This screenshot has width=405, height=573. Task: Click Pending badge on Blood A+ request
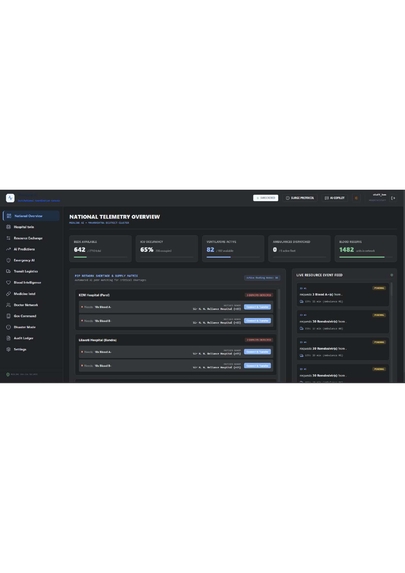[379, 288]
